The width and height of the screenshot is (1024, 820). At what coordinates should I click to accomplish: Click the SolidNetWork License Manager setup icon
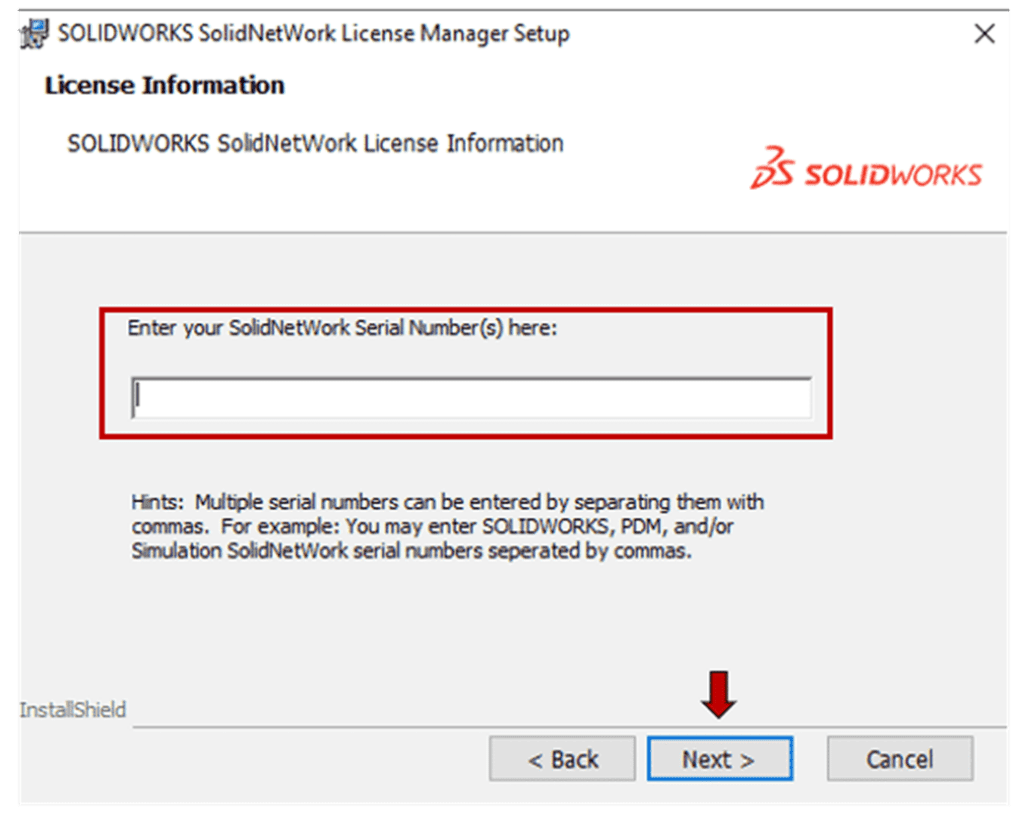[32, 31]
